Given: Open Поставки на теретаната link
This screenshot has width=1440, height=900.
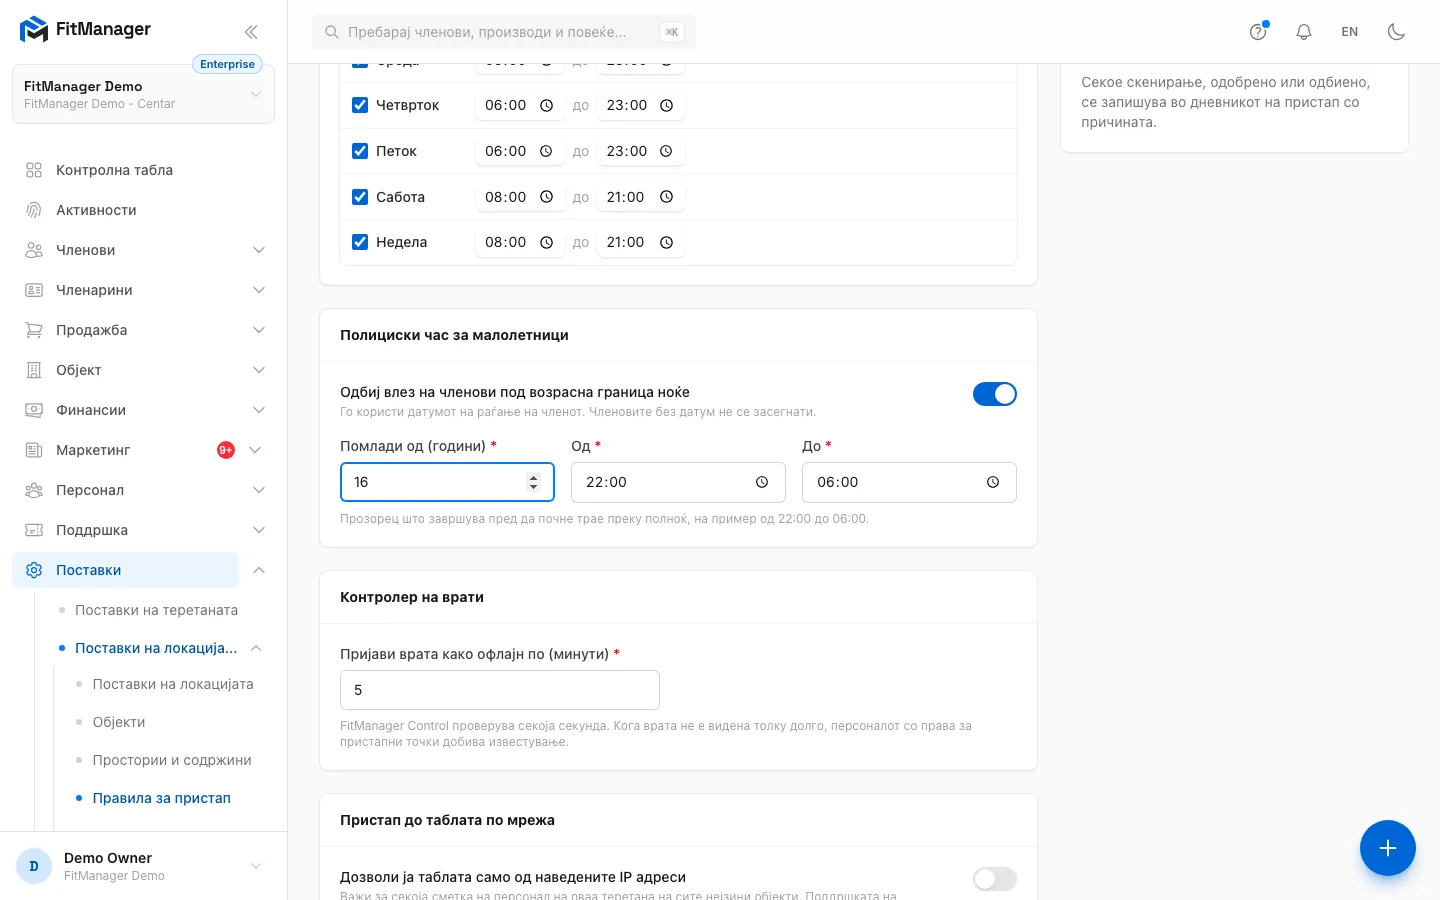Looking at the screenshot, I should click(156, 610).
